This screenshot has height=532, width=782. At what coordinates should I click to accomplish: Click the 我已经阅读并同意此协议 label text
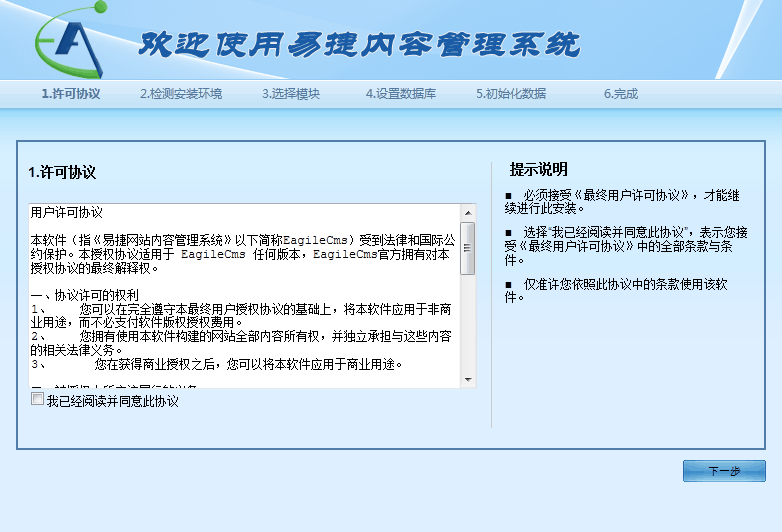(113, 401)
